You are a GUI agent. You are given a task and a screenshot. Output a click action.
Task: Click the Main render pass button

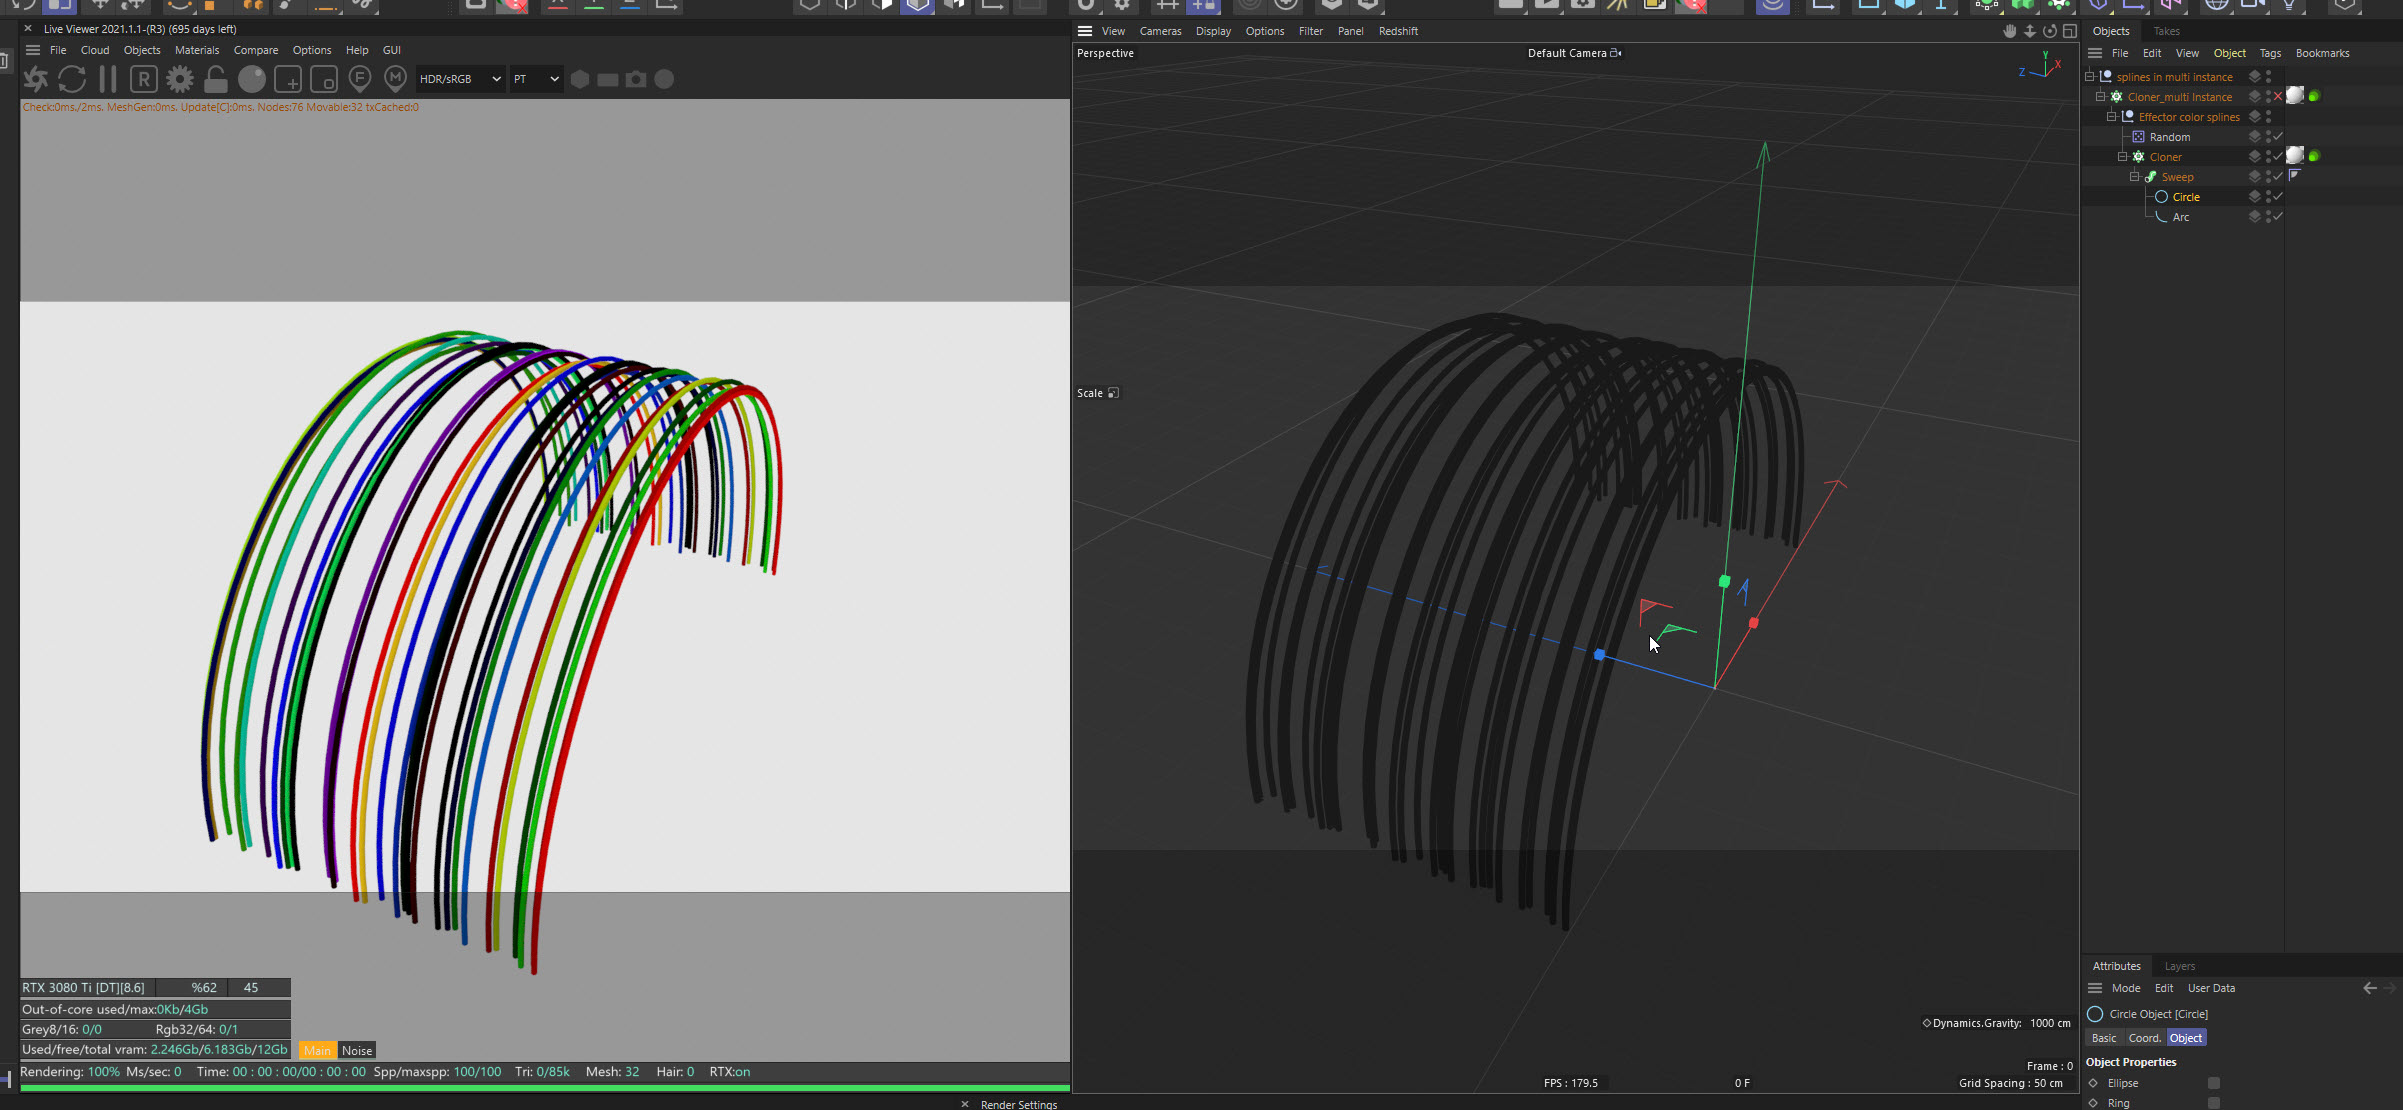click(317, 1050)
